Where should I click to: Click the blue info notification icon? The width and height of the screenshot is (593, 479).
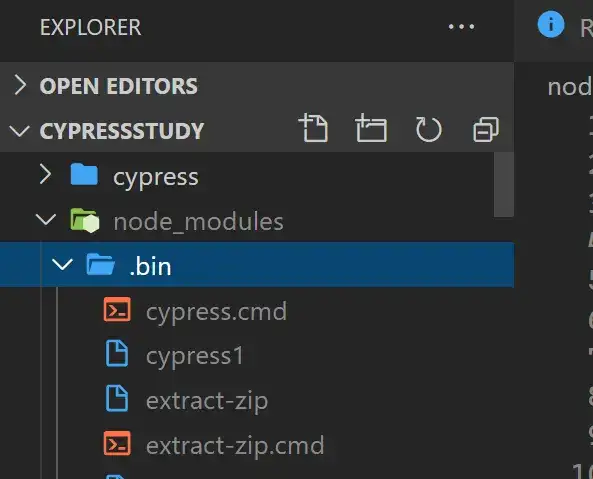551,25
